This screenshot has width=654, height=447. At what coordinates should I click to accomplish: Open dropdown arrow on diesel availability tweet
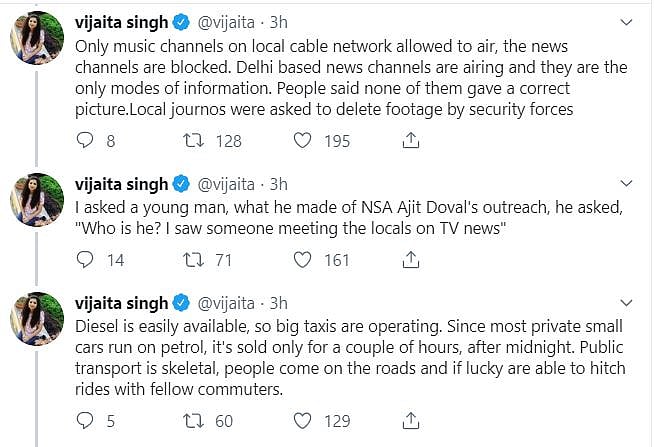(627, 302)
